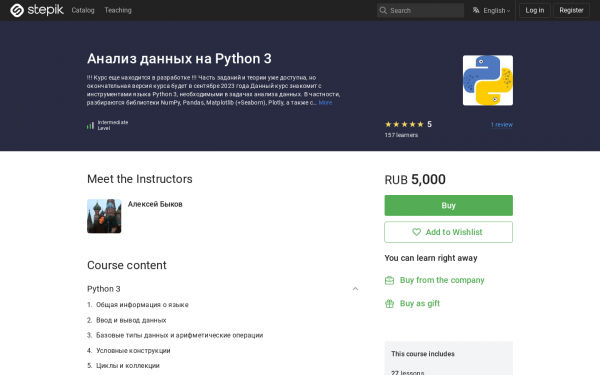600x375 pixels.
Task: Select lesson Общая информация о языке
Action: tap(142, 305)
